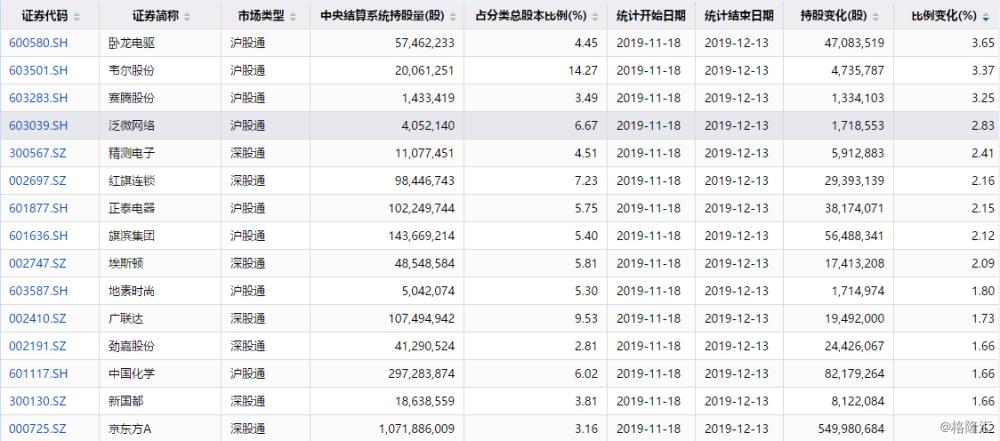Open stock code 601636.SH link

pyautogui.click(x=38, y=236)
